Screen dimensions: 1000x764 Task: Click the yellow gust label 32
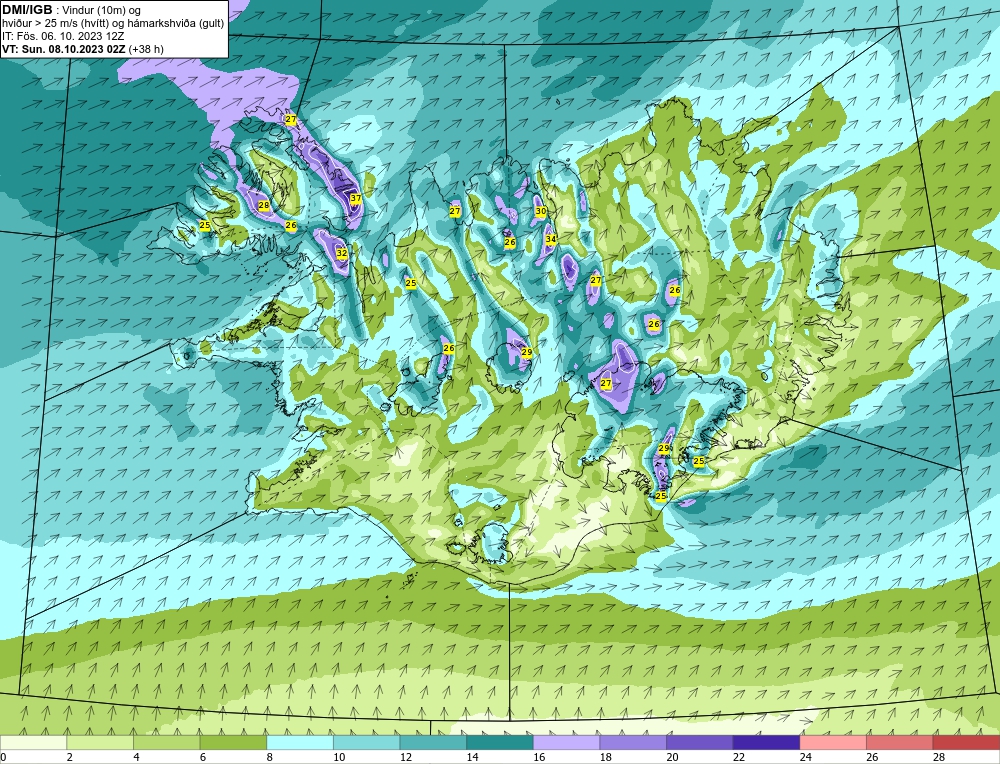click(342, 253)
